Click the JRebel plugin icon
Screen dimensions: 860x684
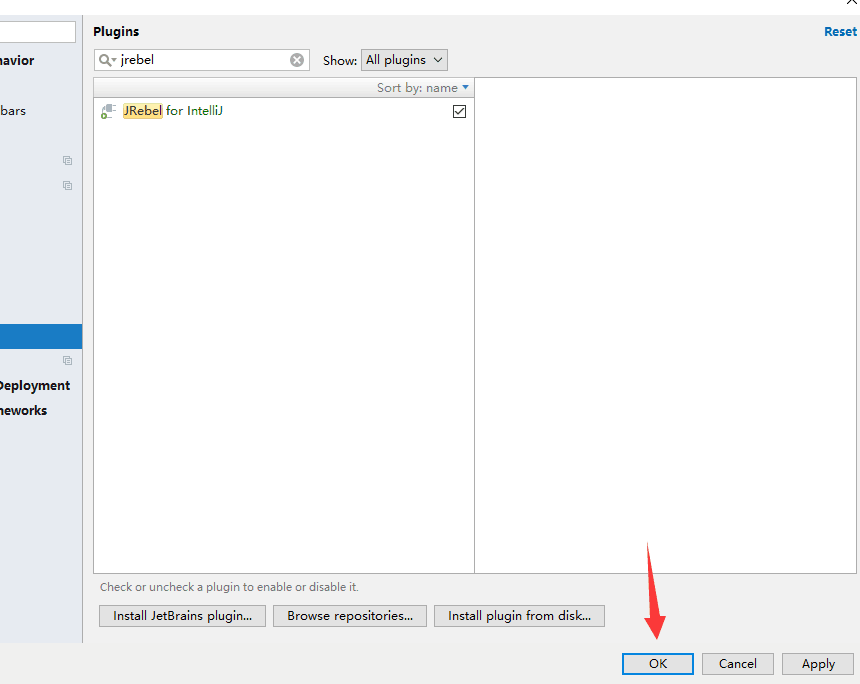coord(108,111)
